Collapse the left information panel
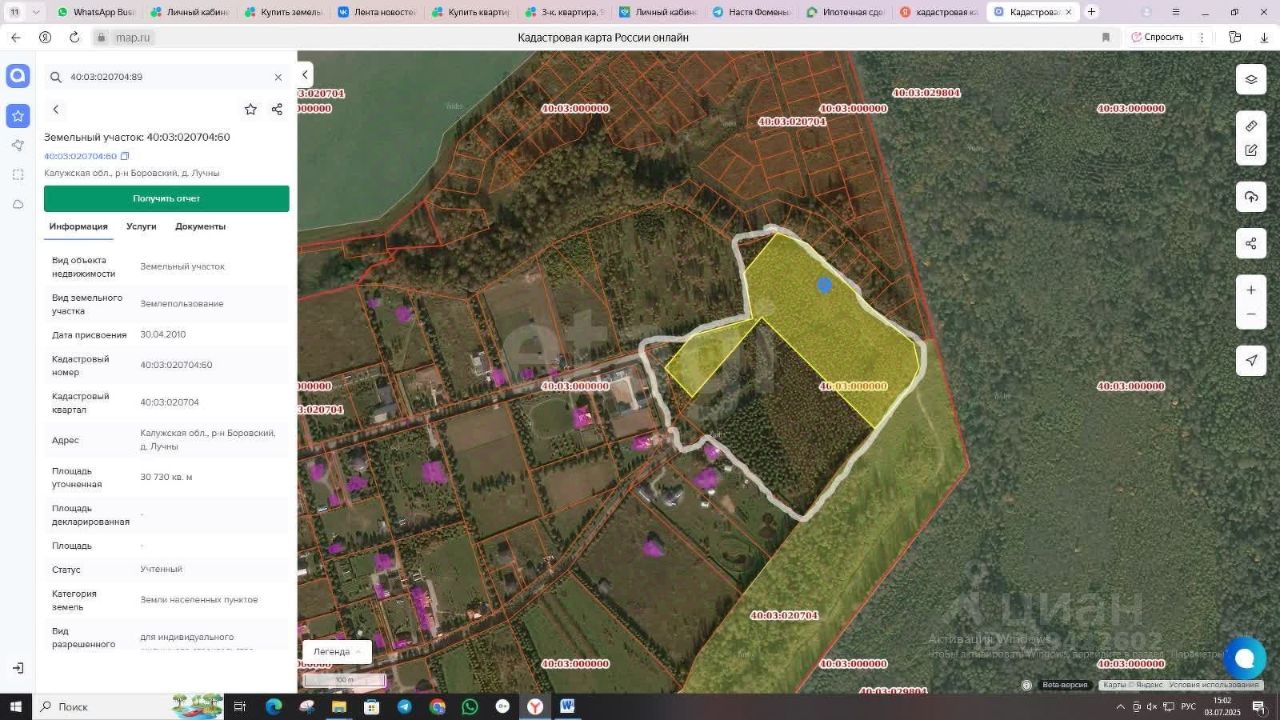This screenshot has width=1280, height=720. [305, 75]
